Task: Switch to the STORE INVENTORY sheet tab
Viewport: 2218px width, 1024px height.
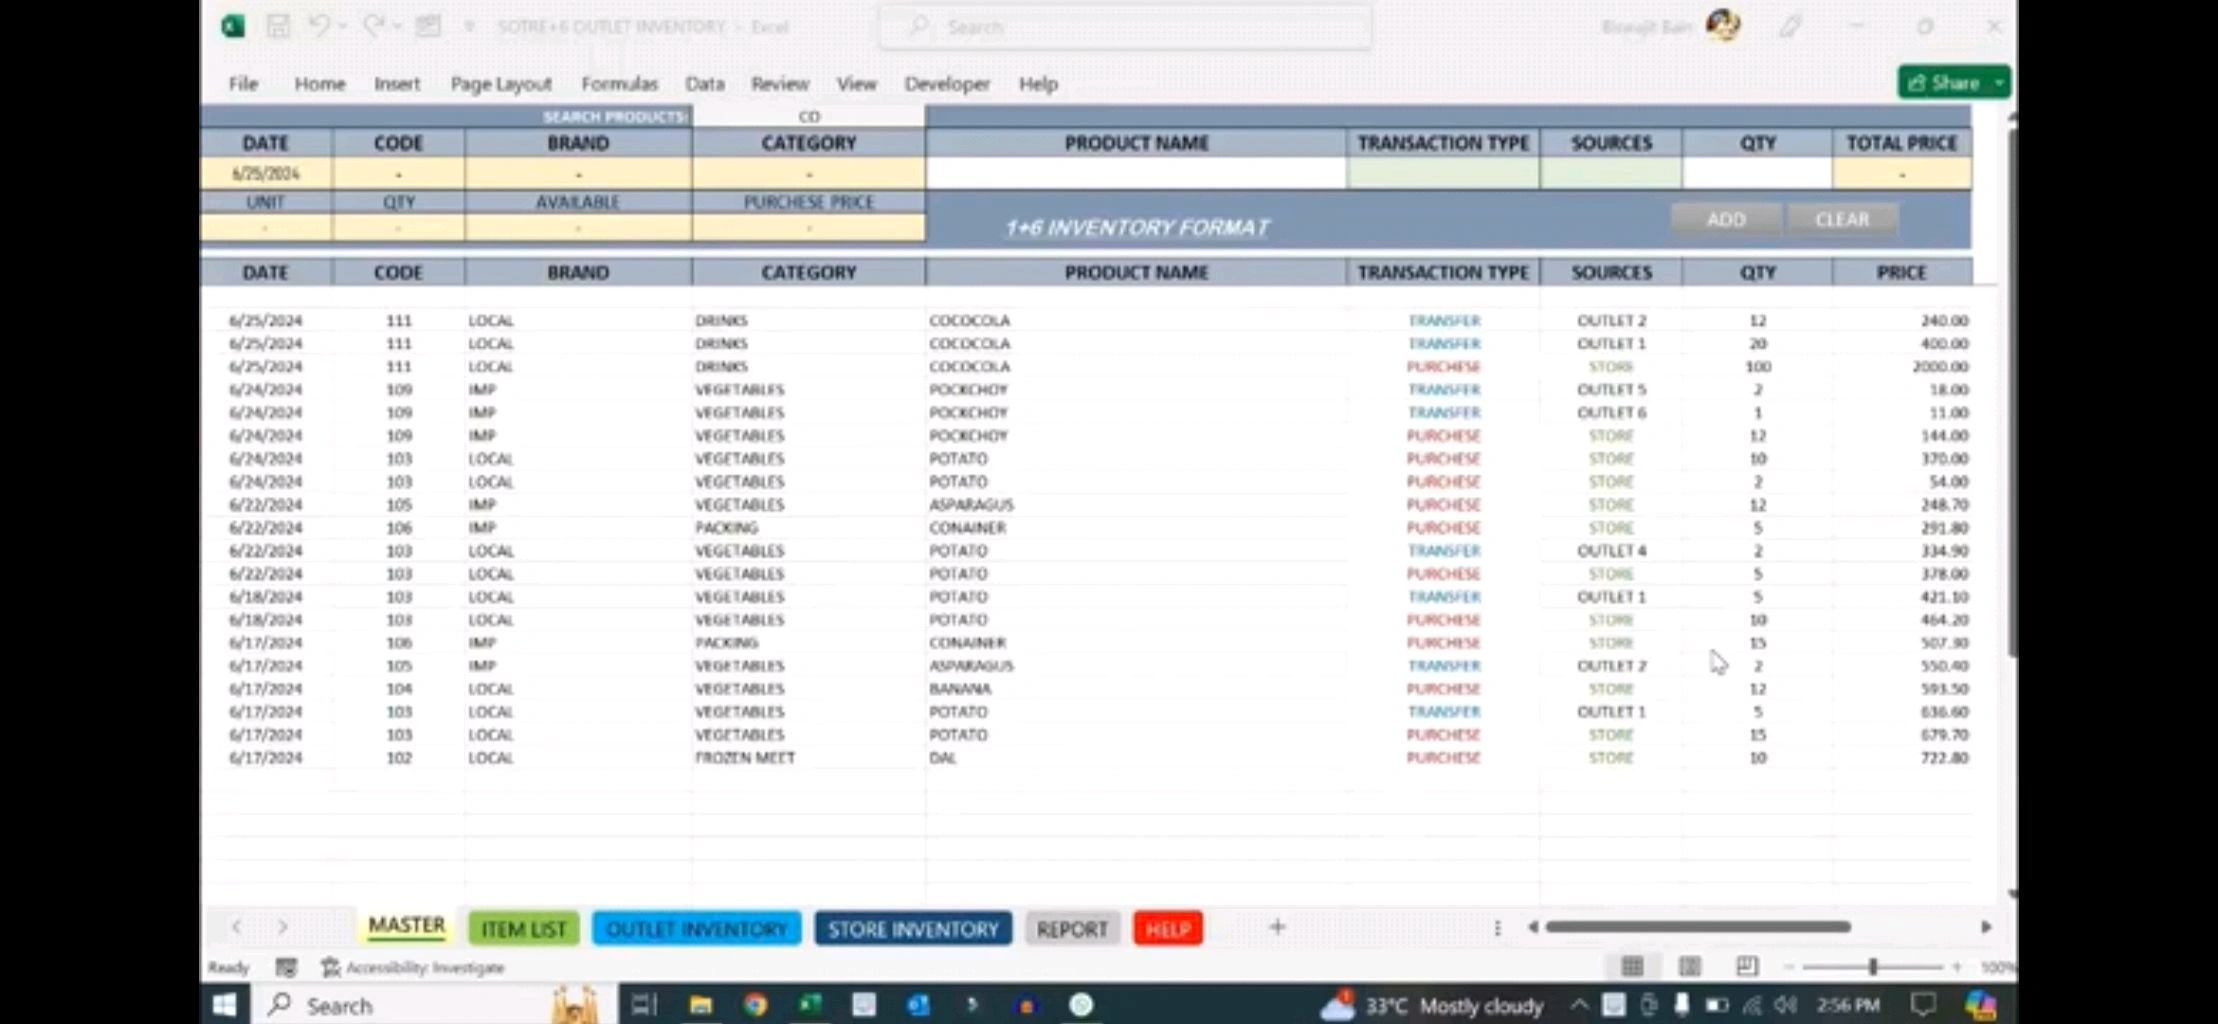Action: (912, 929)
